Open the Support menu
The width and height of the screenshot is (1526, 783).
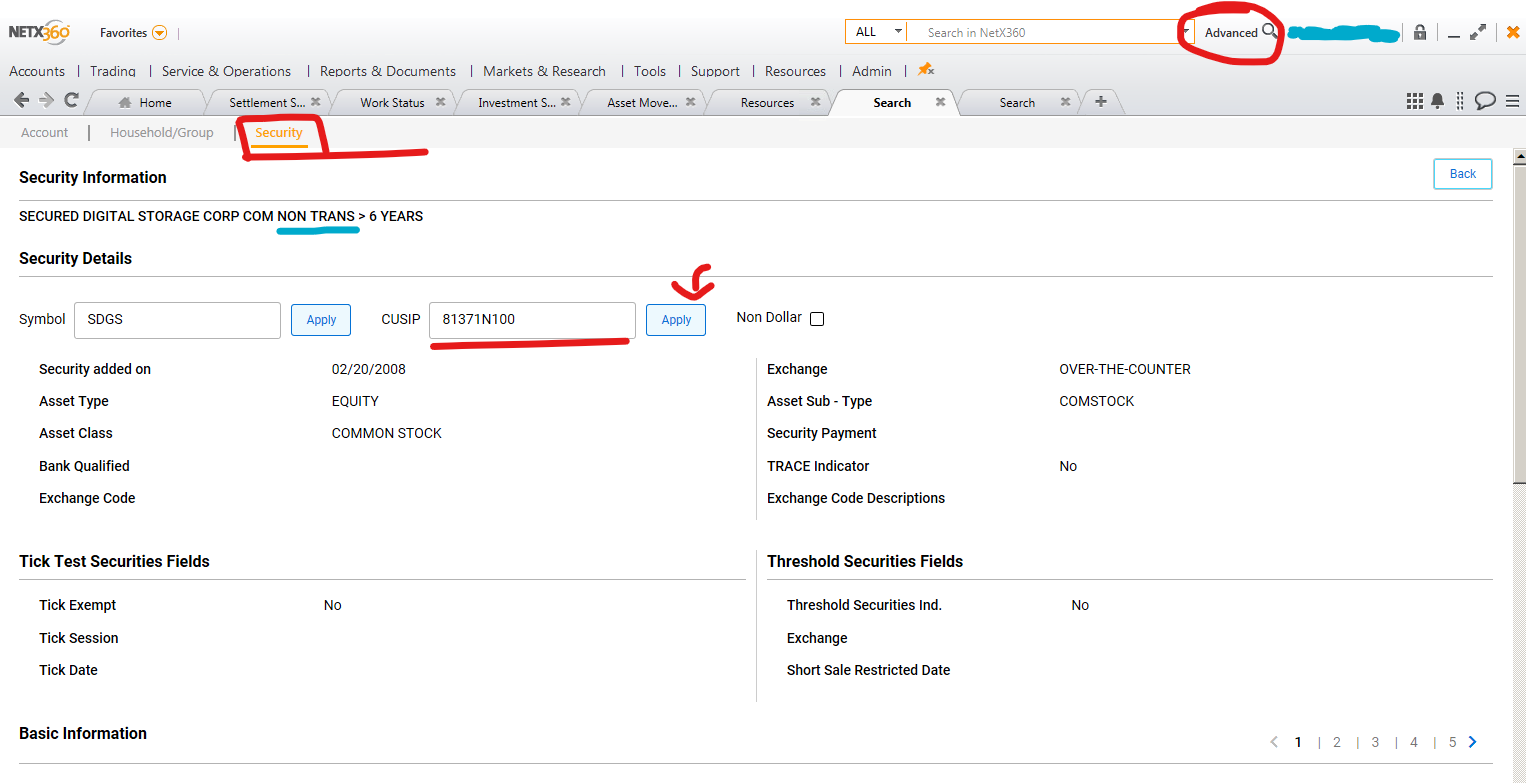pyautogui.click(x=715, y=71)
